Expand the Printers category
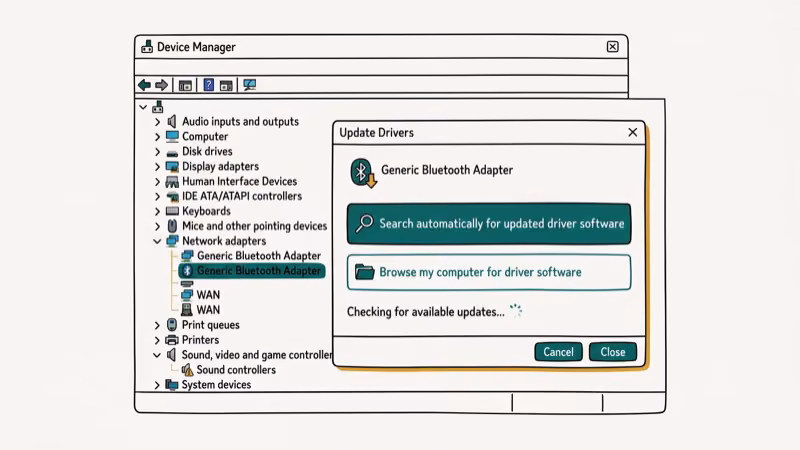This screenshot has height=450, width=800. pos(157,340)
